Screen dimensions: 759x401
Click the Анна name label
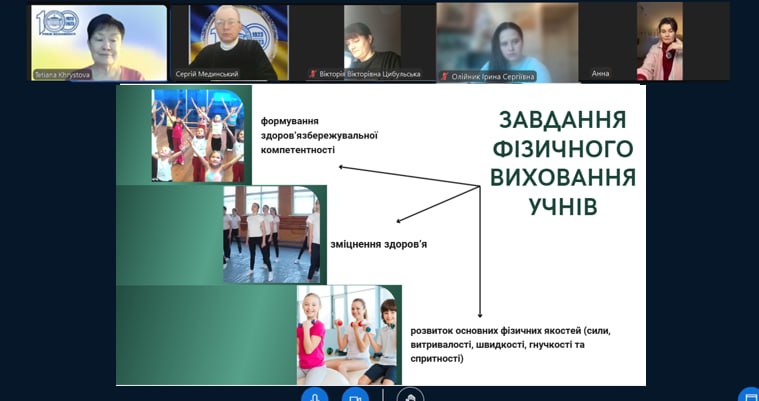pyautogui.click(x=600, y=74)
